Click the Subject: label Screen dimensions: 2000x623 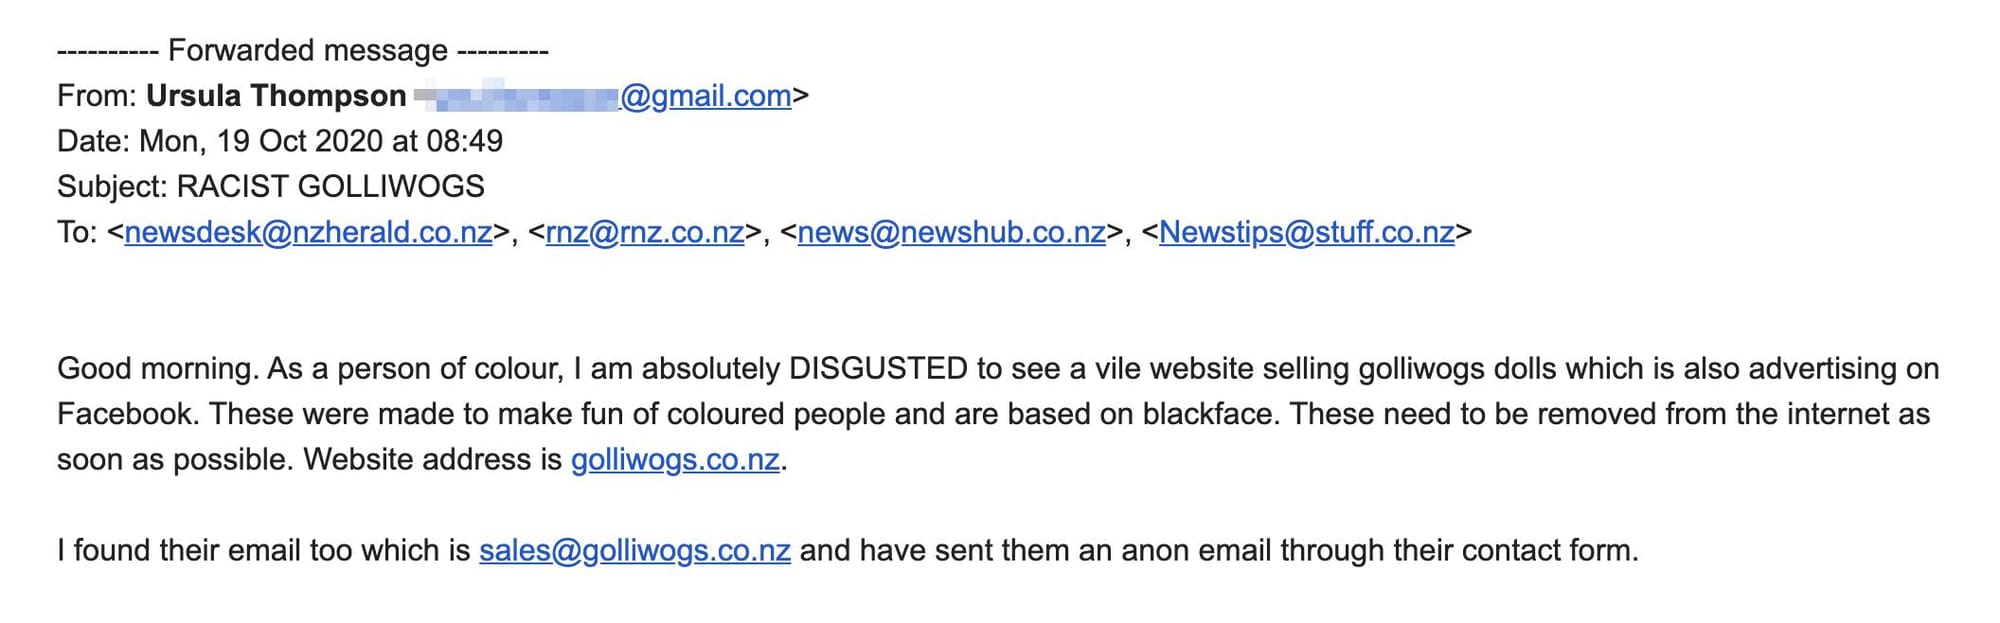112,187
